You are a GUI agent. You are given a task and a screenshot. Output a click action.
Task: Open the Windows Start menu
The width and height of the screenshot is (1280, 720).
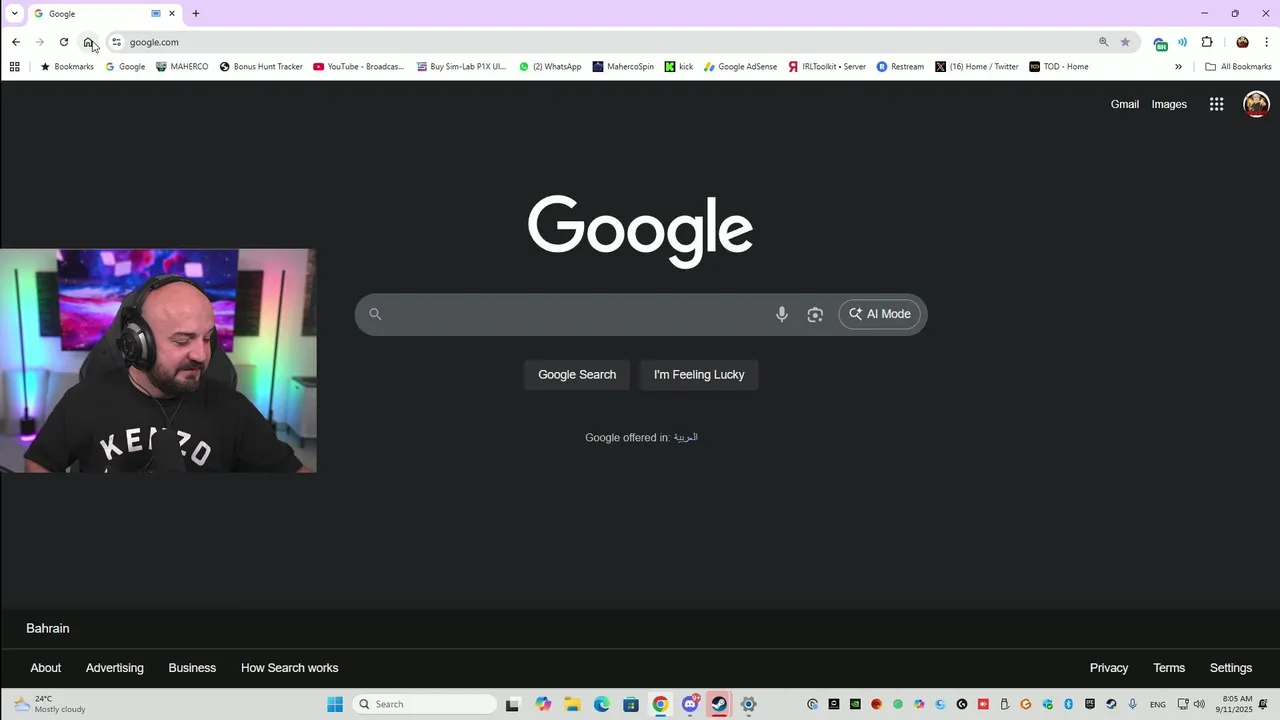[335, 704]
